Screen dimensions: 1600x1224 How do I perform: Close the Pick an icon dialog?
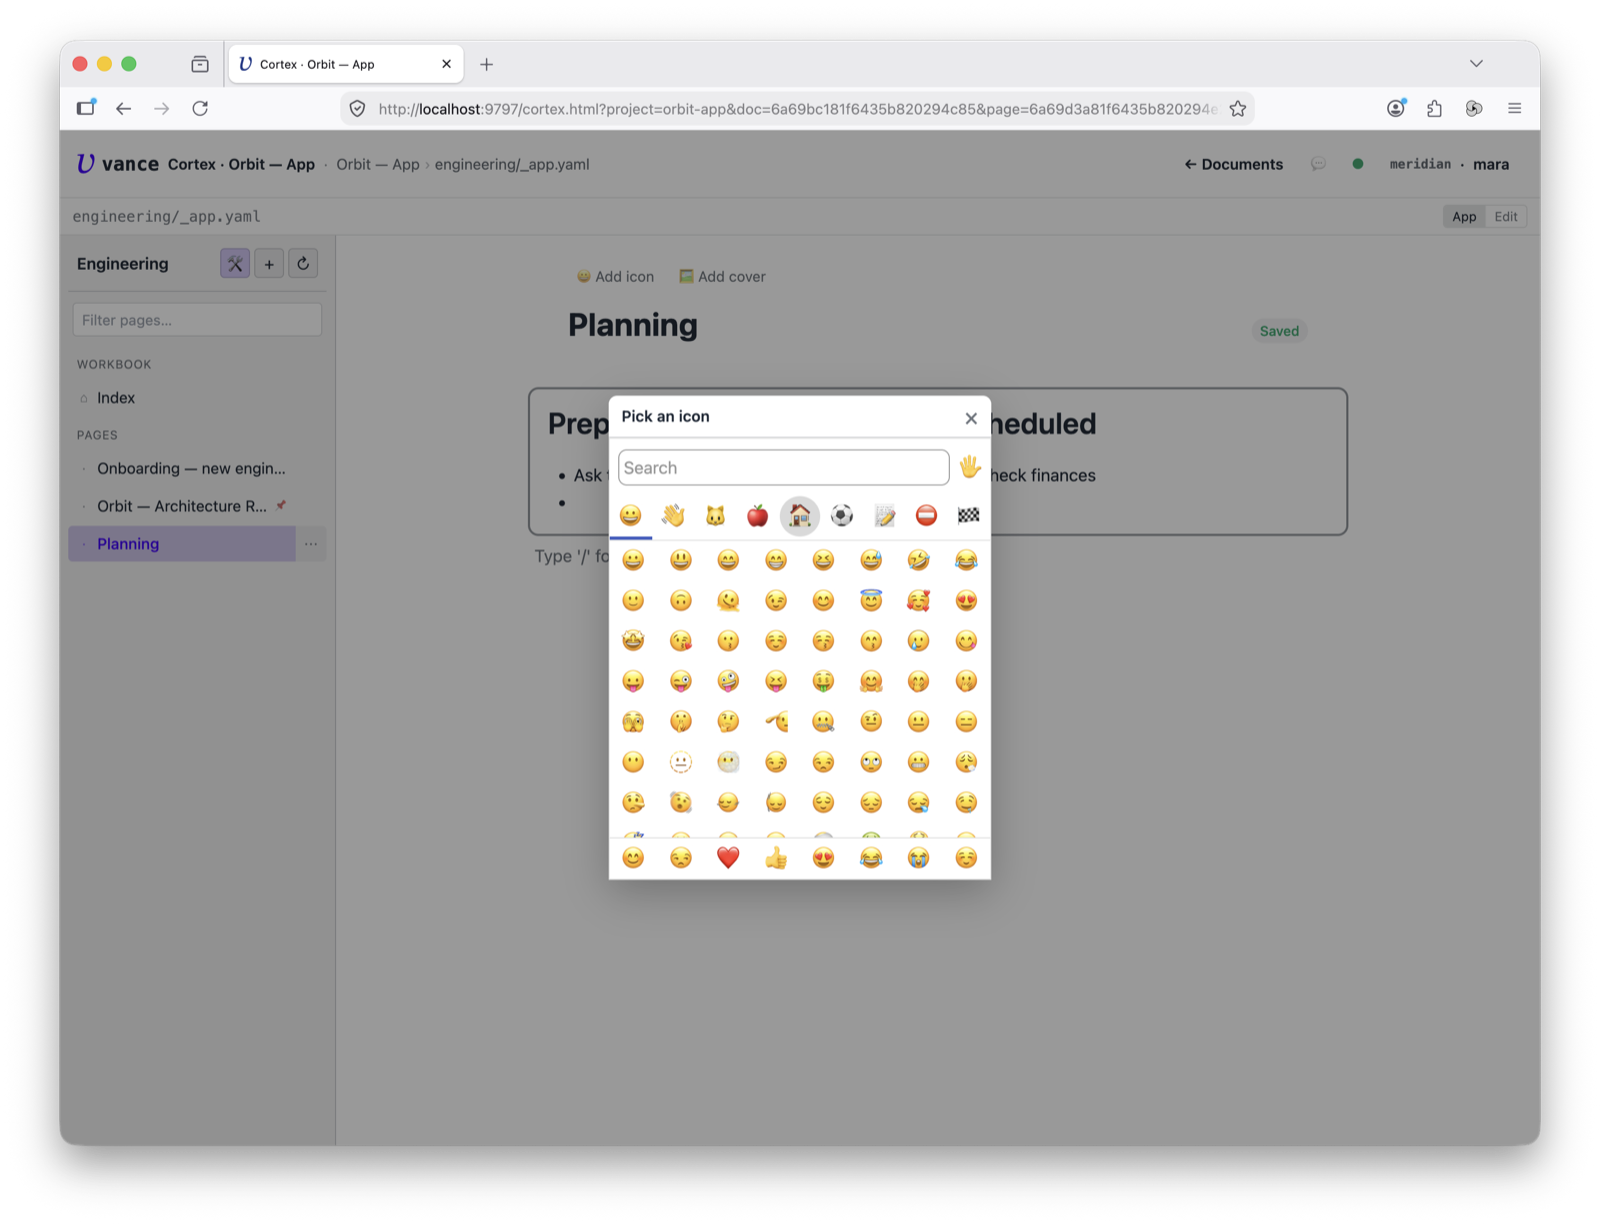coord(971,418)
